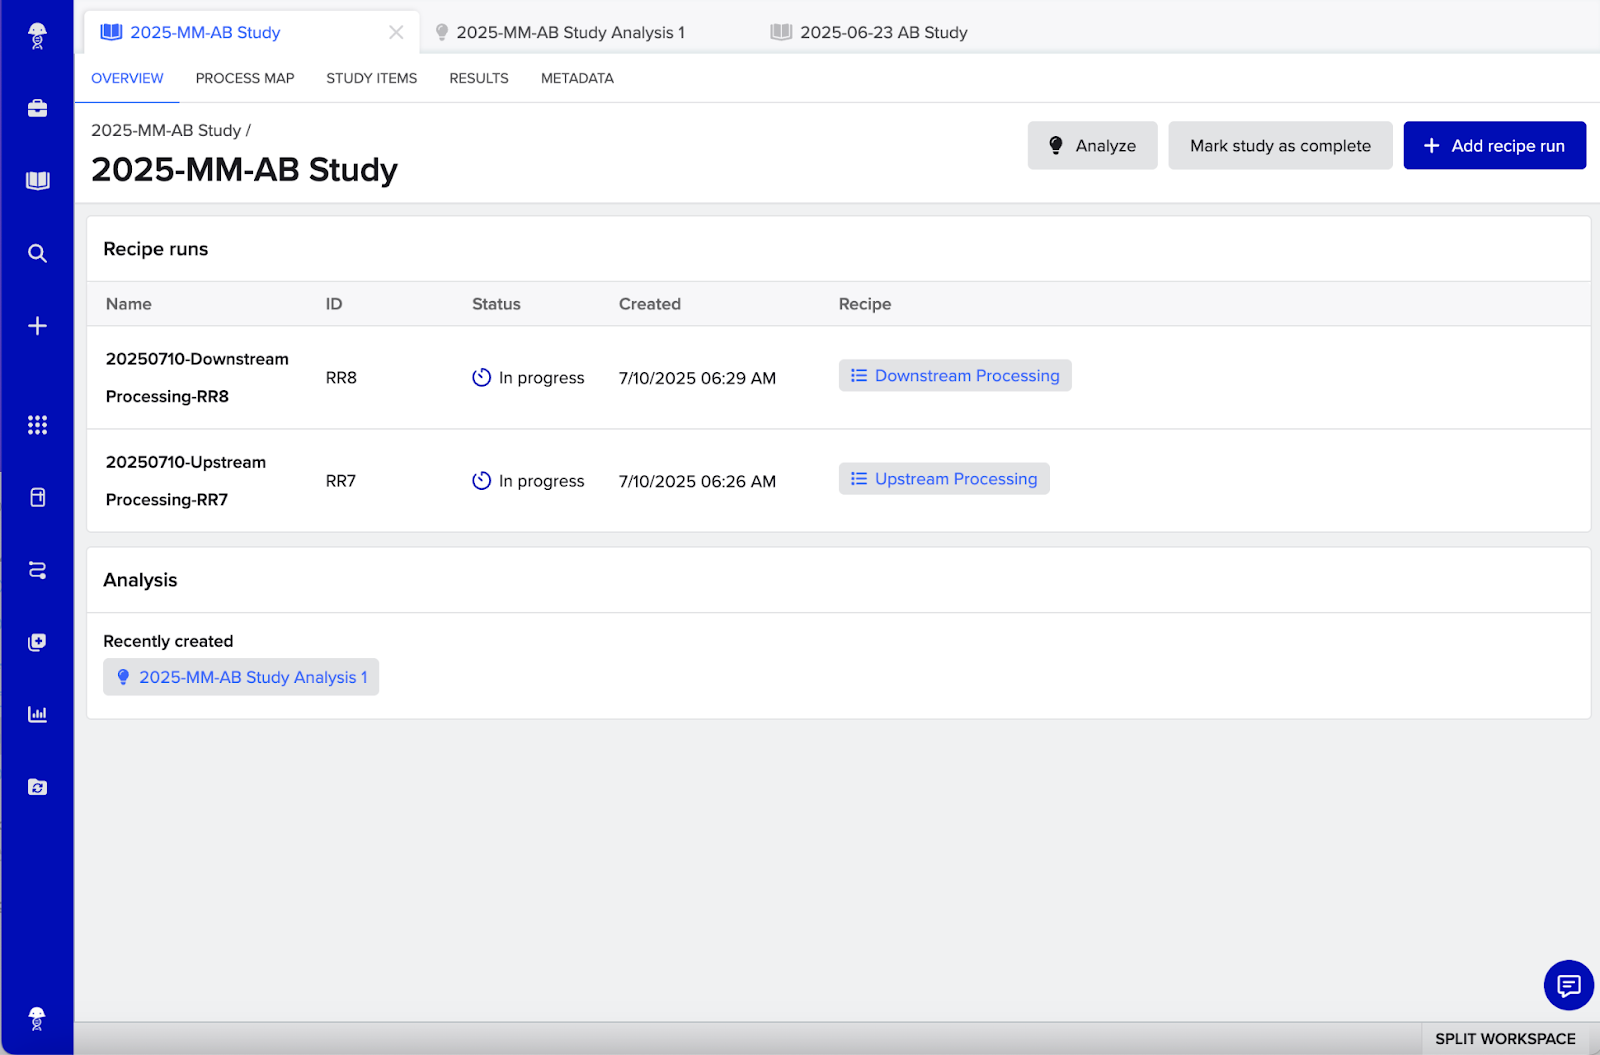Open the workflow route icon in sidebar

37,570
